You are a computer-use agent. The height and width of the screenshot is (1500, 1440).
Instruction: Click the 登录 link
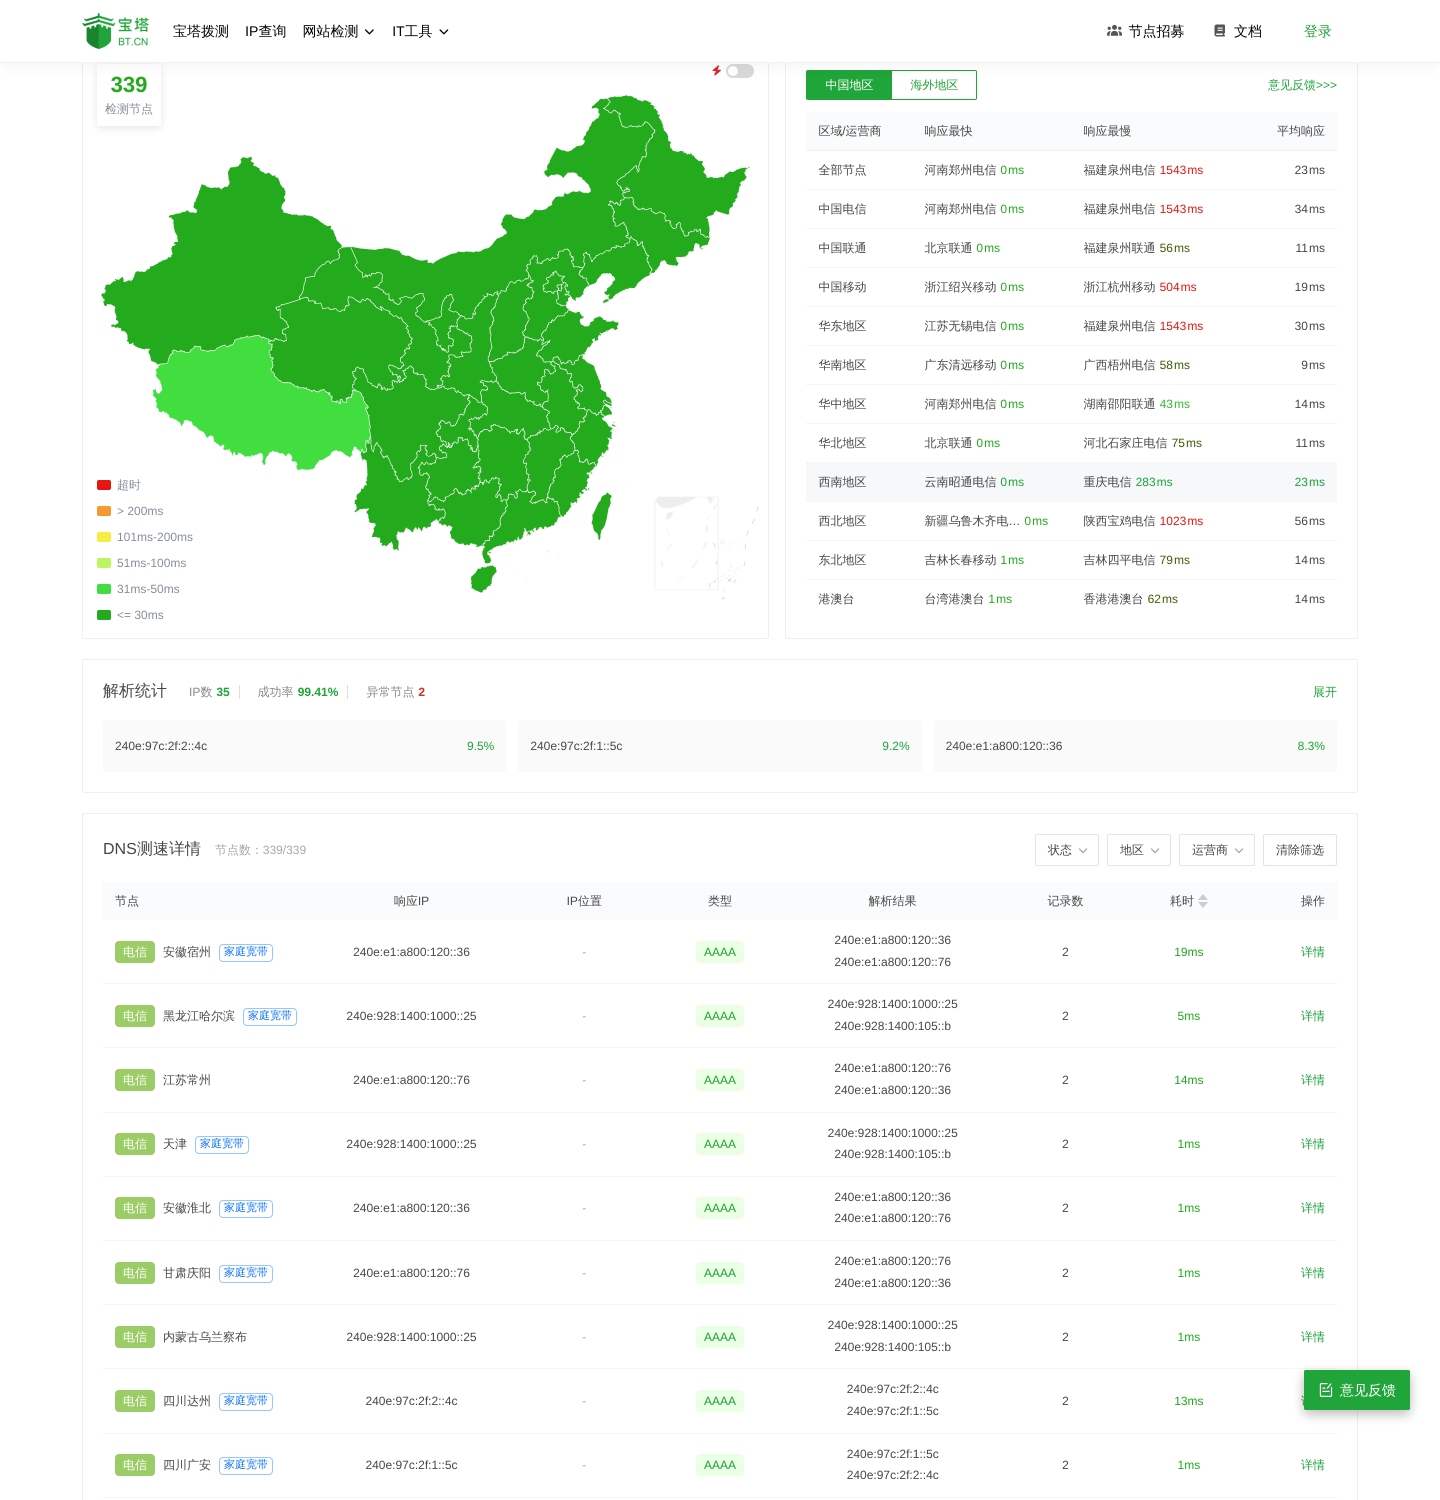(x=1318, y=31)
